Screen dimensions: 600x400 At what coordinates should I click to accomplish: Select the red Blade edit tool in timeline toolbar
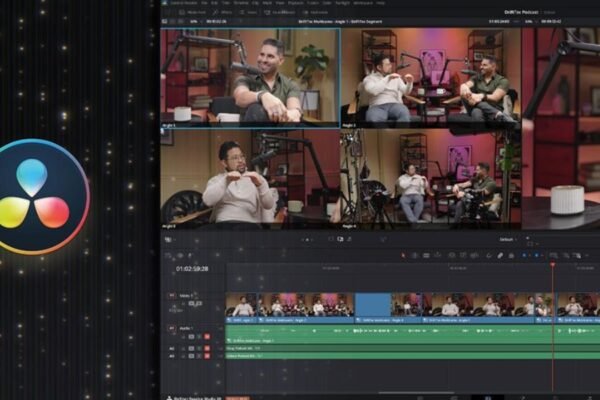(x=402, y=255)
